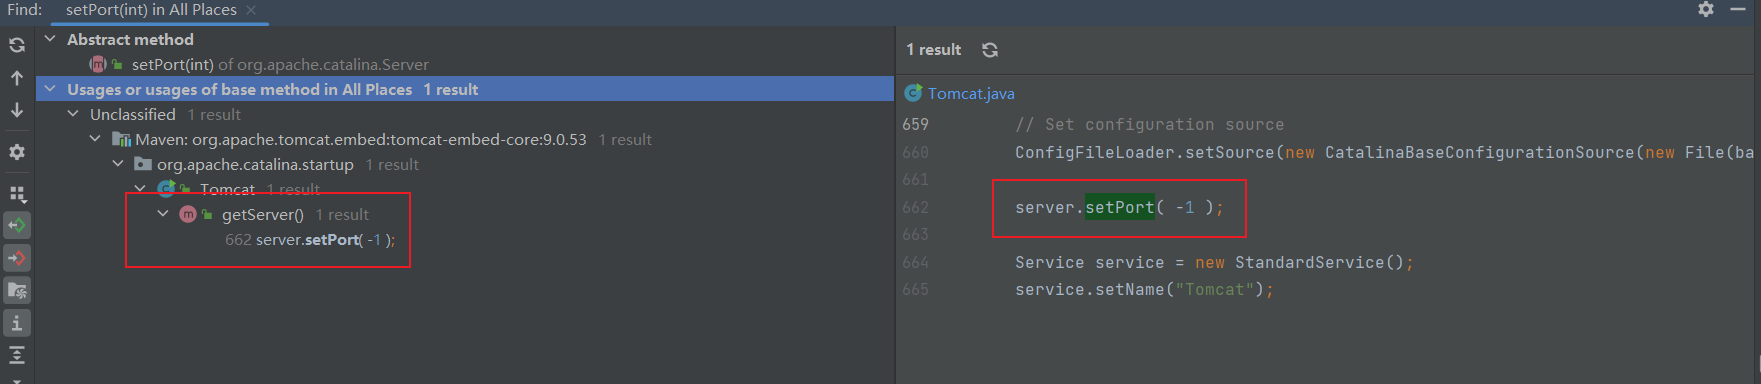Collapse the org.apache.catalina.startup package node
1761x384 pixels.
pyautogui.click(x=118, y=164)
